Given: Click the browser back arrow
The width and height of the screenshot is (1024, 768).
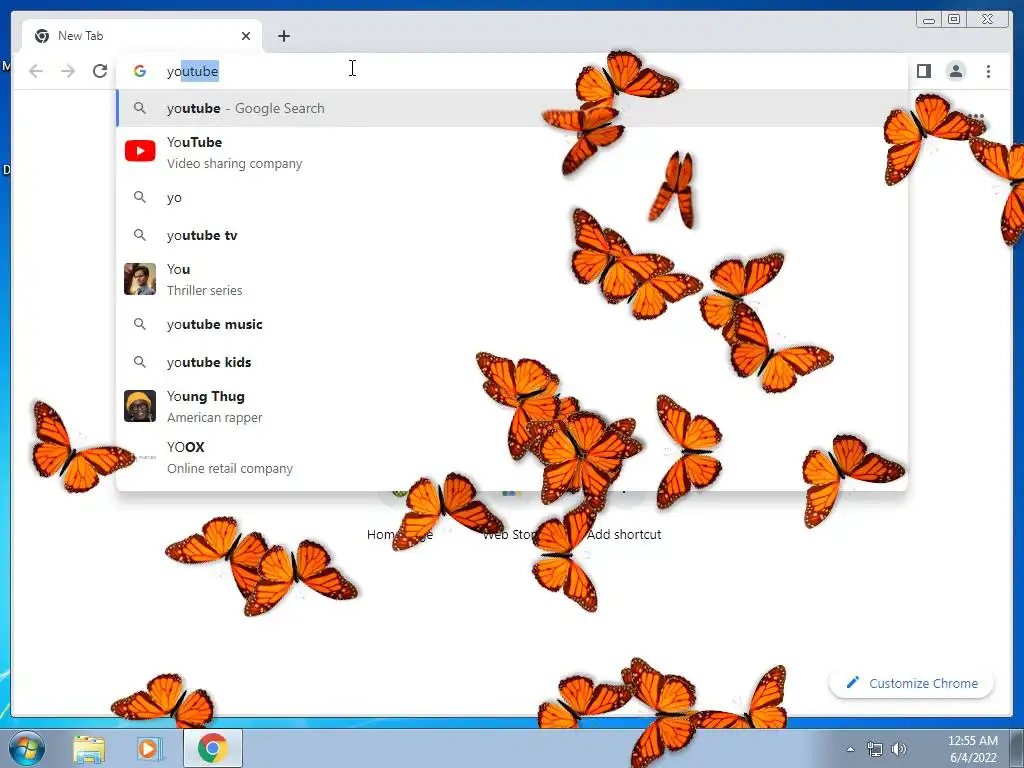Looking at the screenshot, I should click(x=36, y=71).
